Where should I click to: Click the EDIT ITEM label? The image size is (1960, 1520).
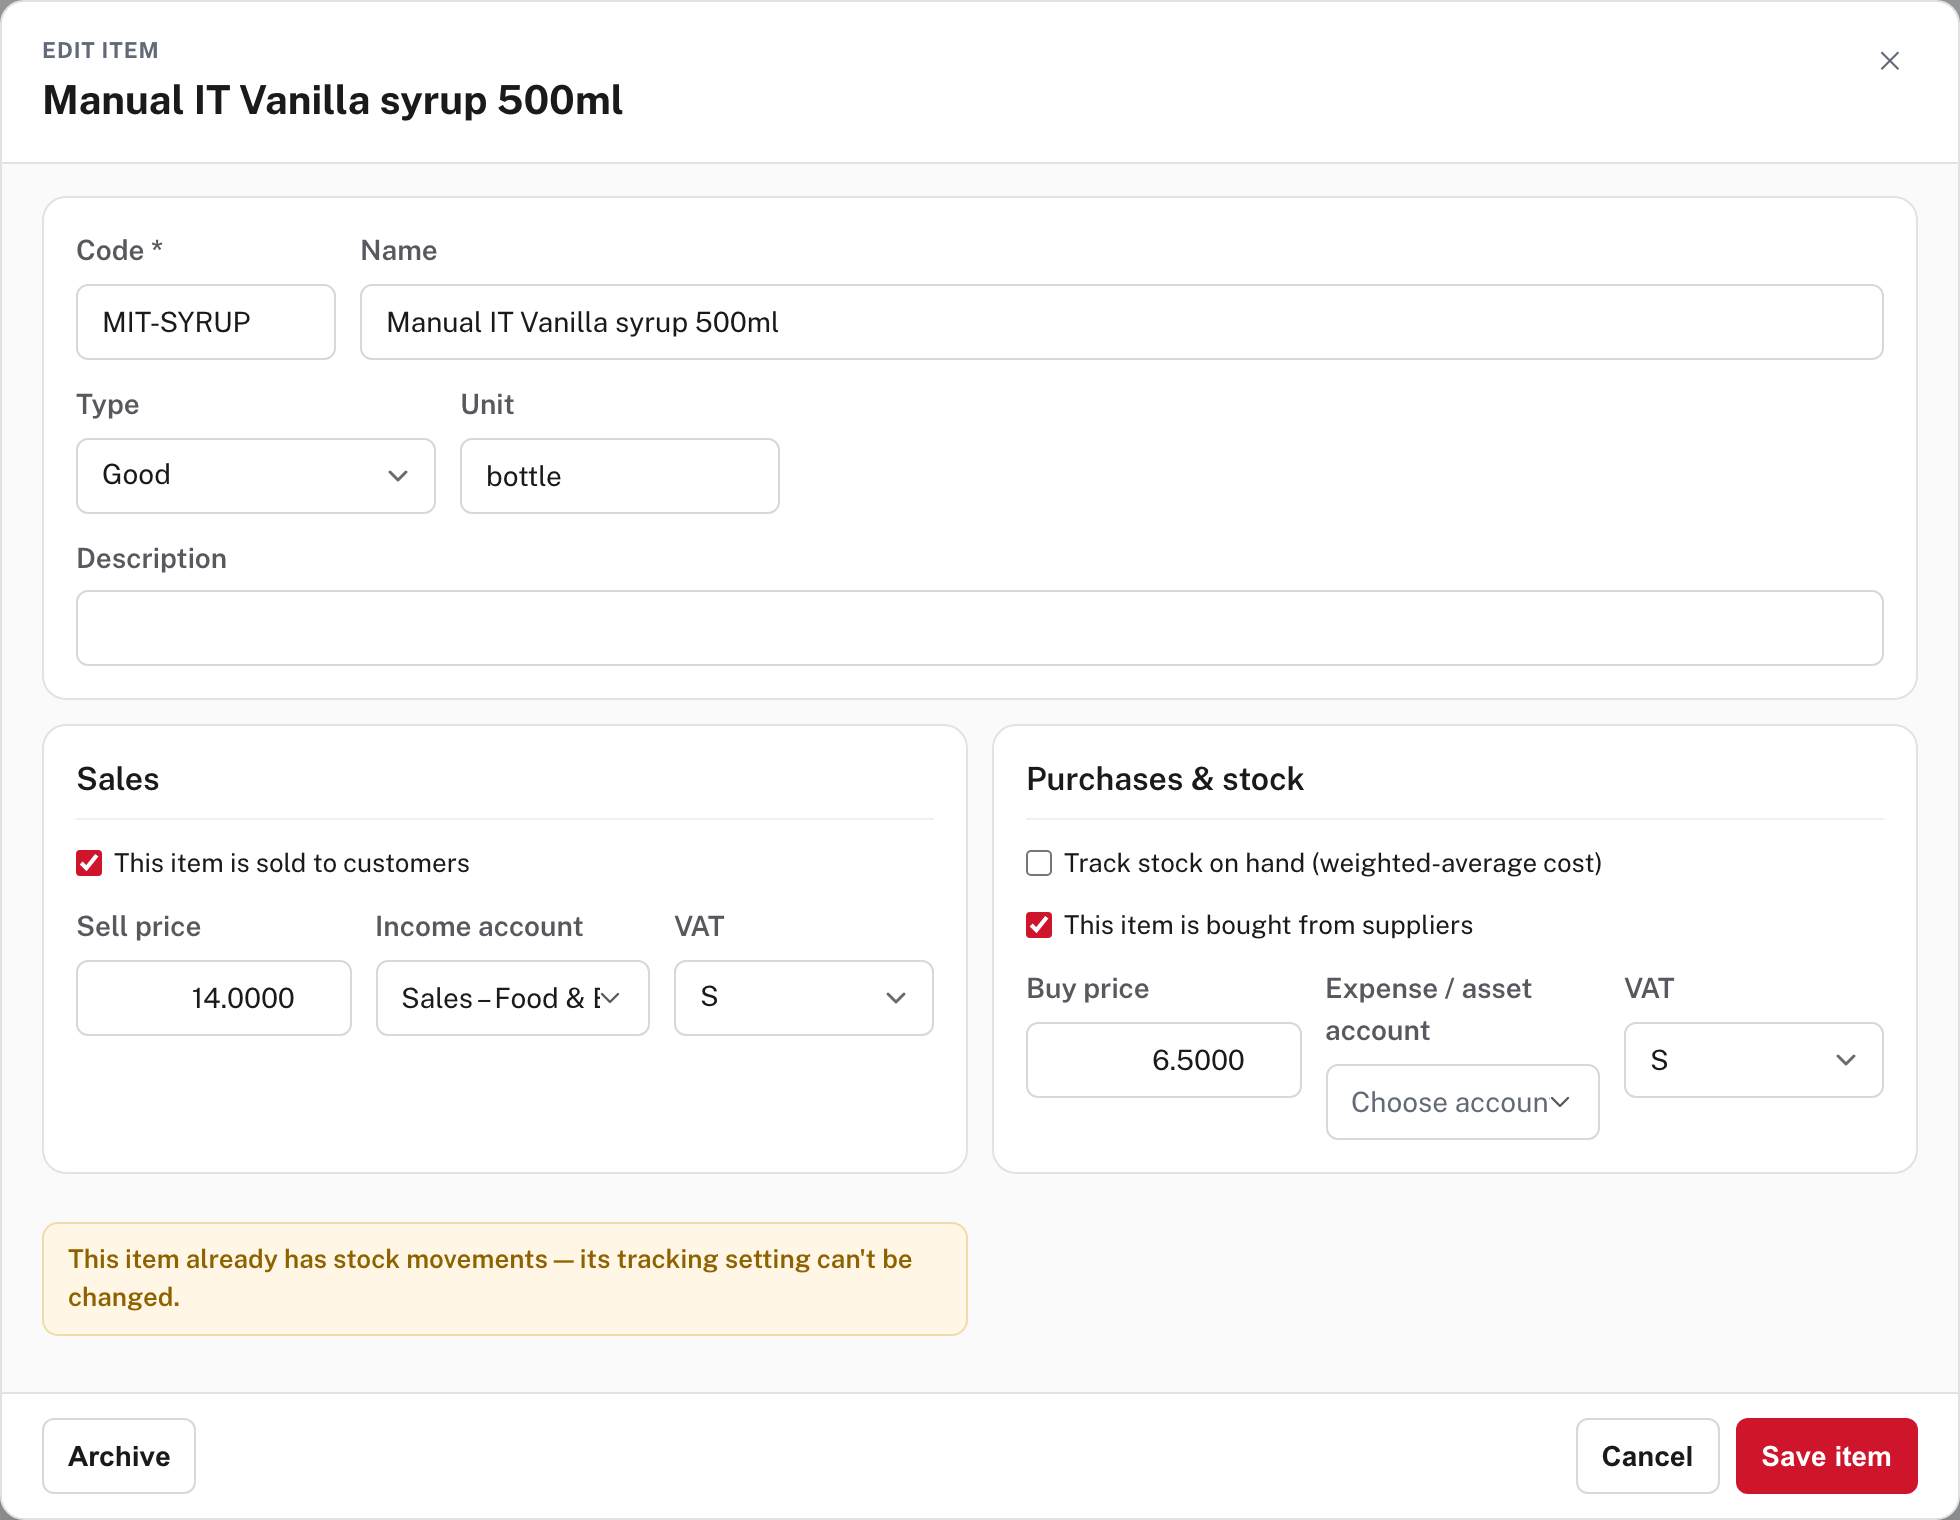point(100,50)
